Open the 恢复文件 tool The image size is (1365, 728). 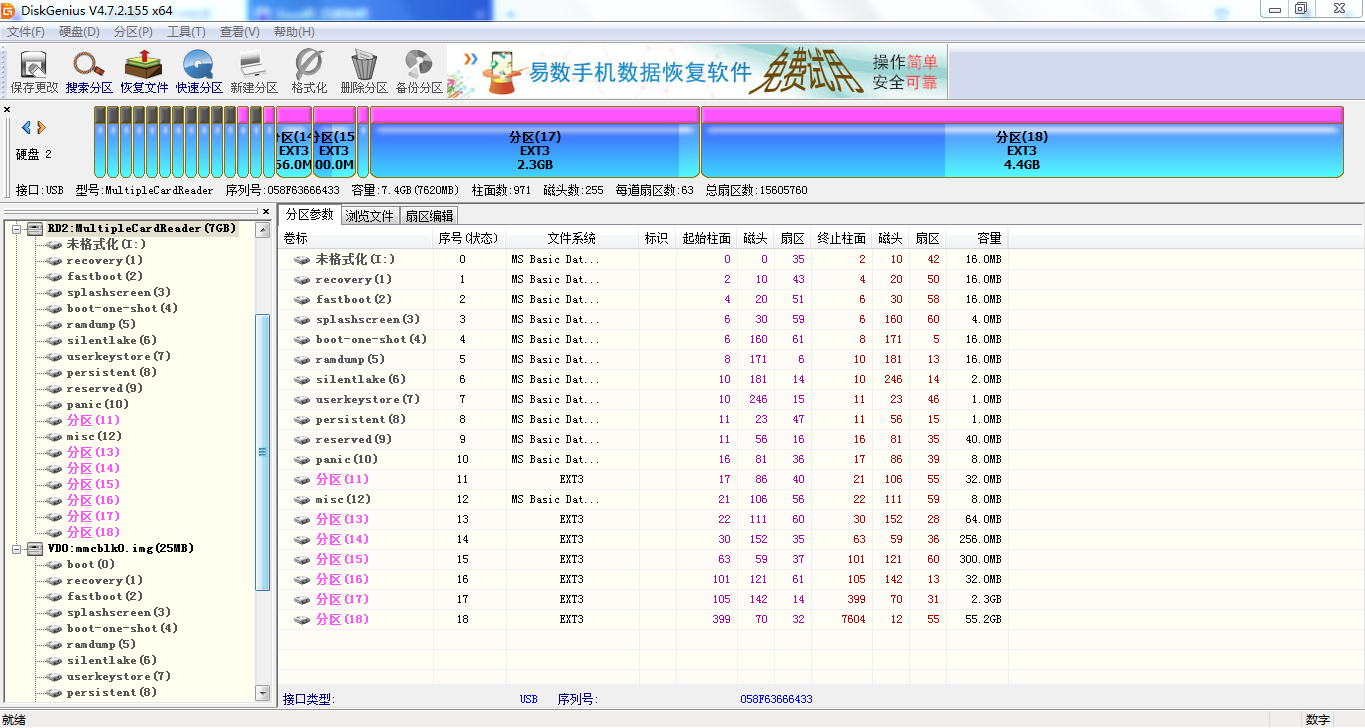coord(144,72)
